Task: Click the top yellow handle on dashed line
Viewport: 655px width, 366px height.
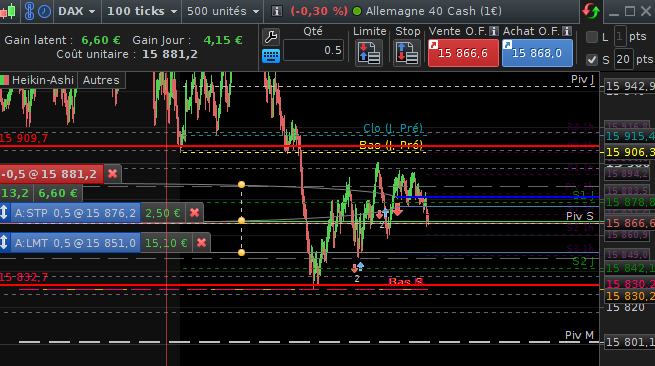Action: 241,184
